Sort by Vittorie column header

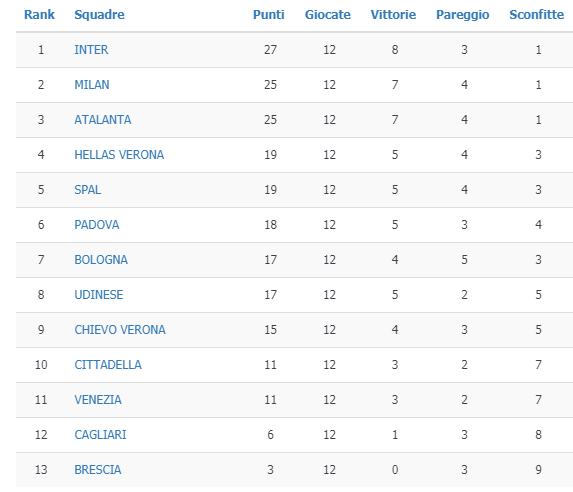click(x=393, y=15)
